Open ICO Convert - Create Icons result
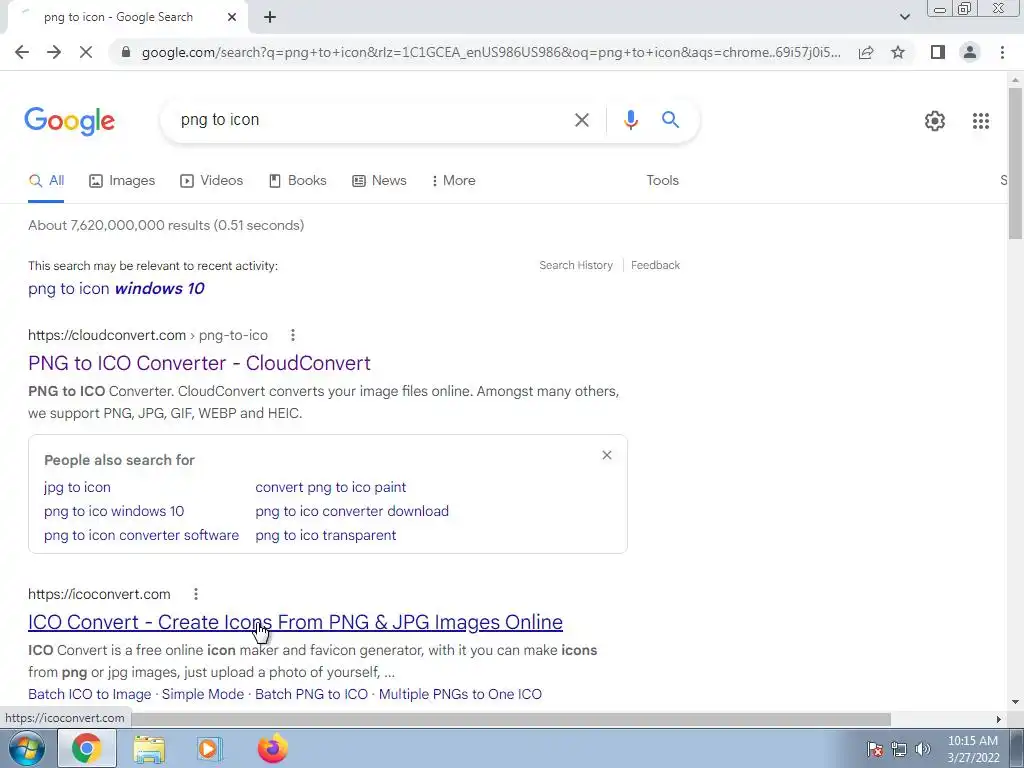 coord(295,622)
